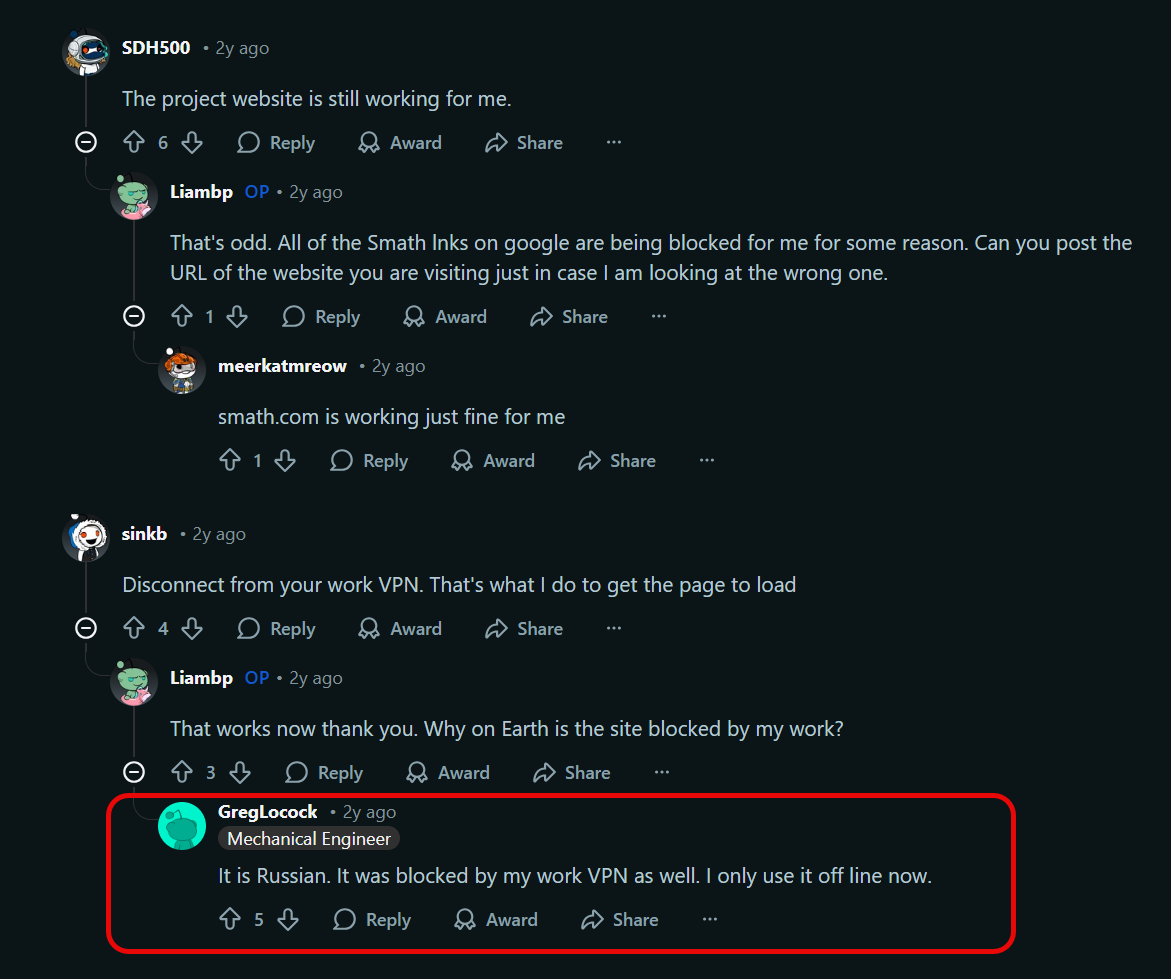The width and height of the screenshot is (1171, 979).
Task: Collapse sinkb's comment thread
Action: pos(86,628)
